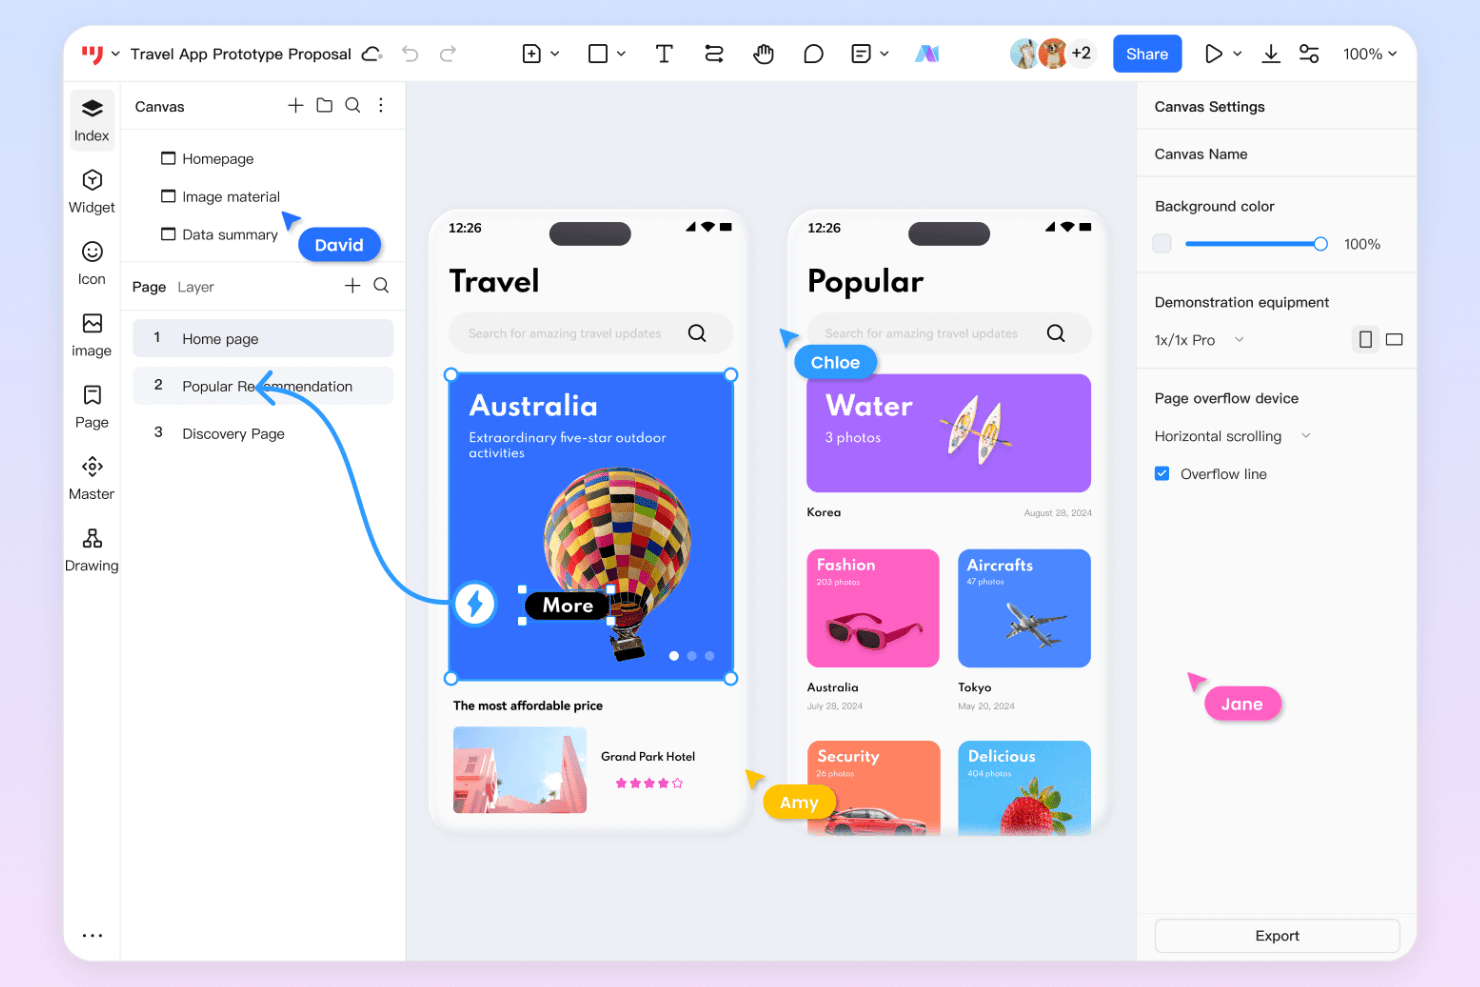Image resolution: width=1480 pixels, height=987 pixels.
Task: Select the More button on Australia card
Action: click(x=567, y=605)
